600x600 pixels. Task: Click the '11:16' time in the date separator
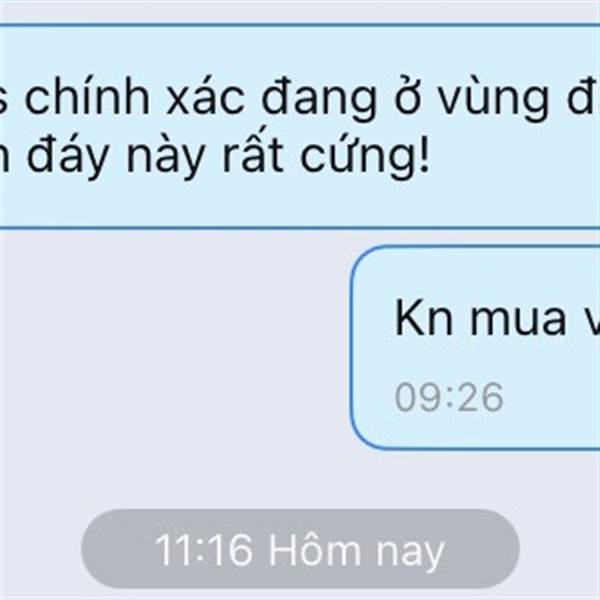click(204, 549)
